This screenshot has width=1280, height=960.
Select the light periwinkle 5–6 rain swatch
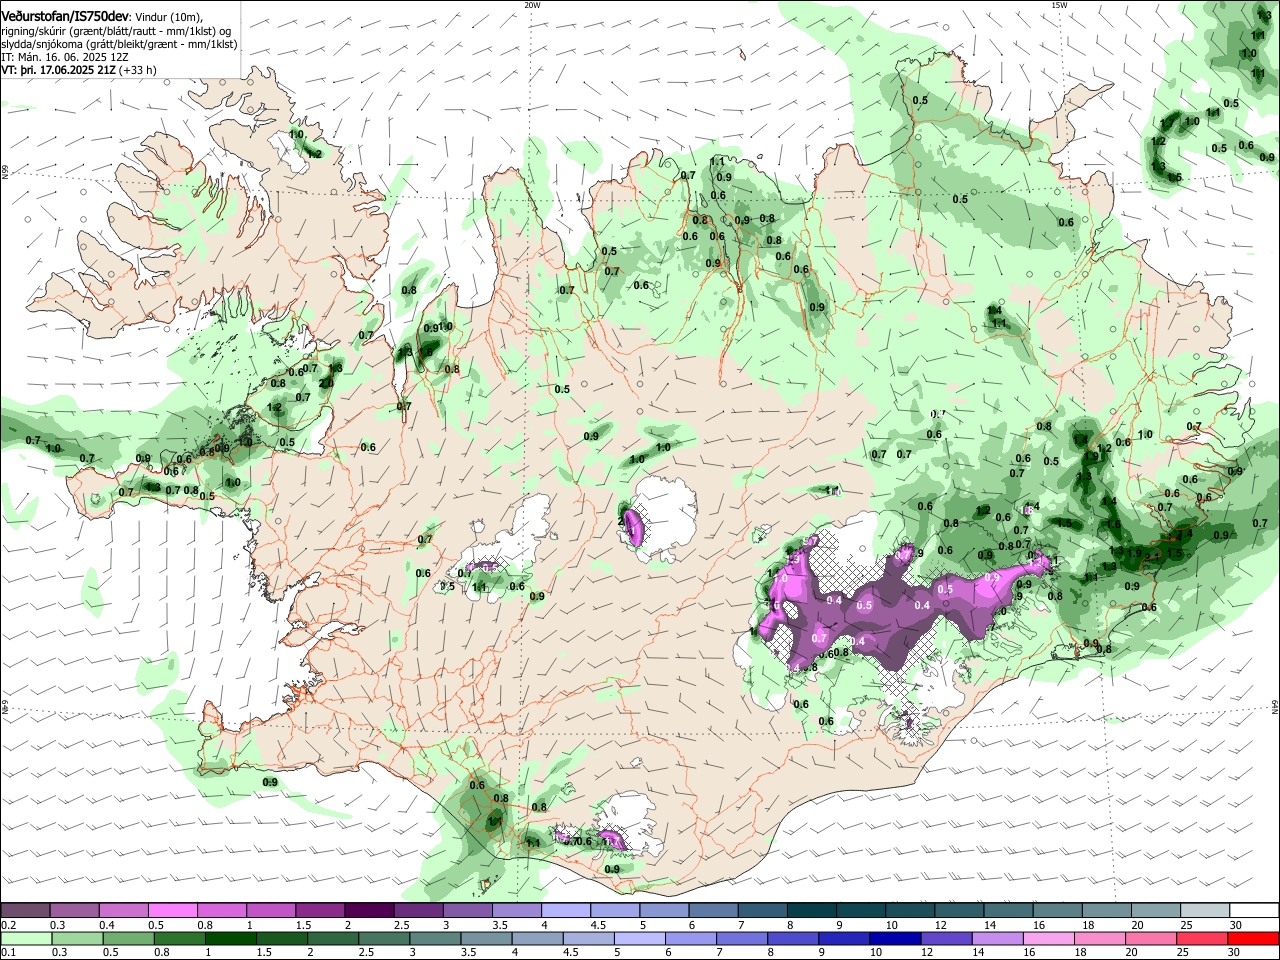pos(640,938)
